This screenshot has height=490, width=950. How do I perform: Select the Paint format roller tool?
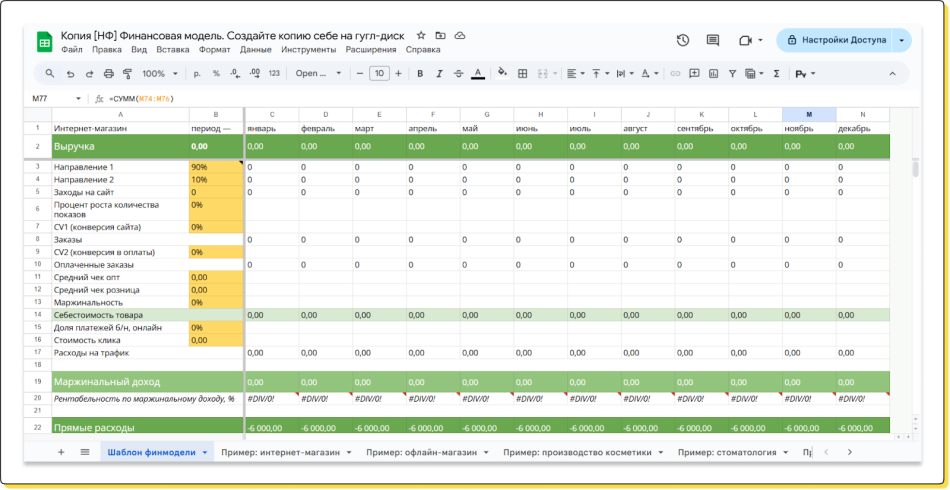pyautogui.click(x=127, y=74)
